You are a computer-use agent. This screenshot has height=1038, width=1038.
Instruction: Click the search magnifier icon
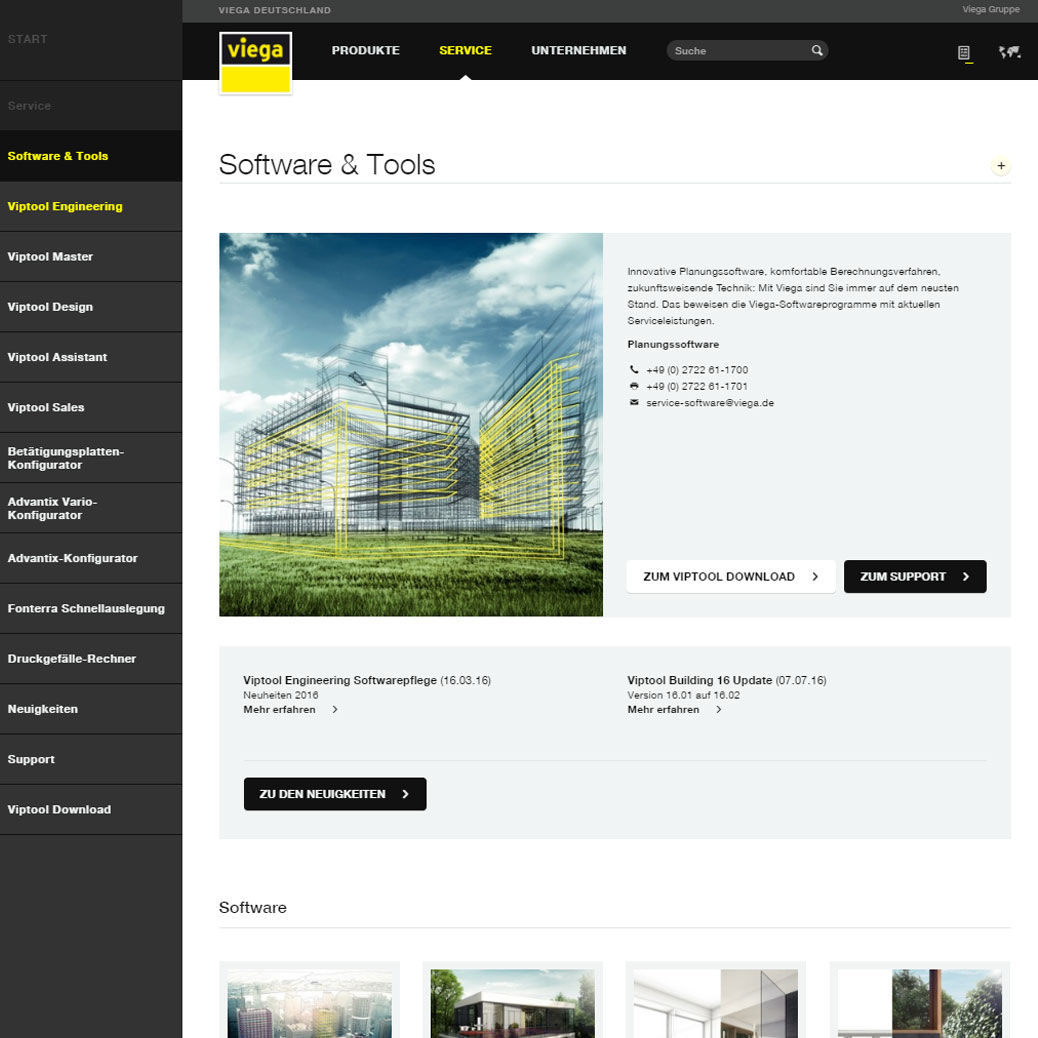(x=817, y=50)
